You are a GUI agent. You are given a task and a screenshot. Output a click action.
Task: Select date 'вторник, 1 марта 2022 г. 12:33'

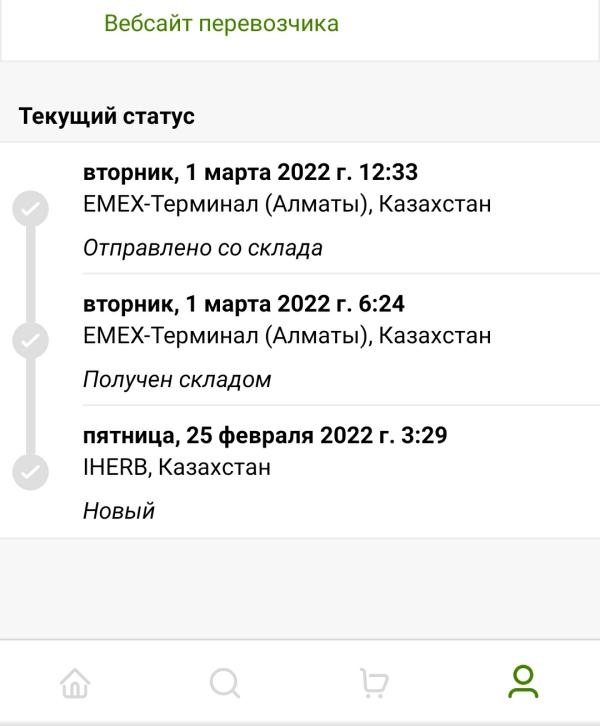(x=250, y=172)
